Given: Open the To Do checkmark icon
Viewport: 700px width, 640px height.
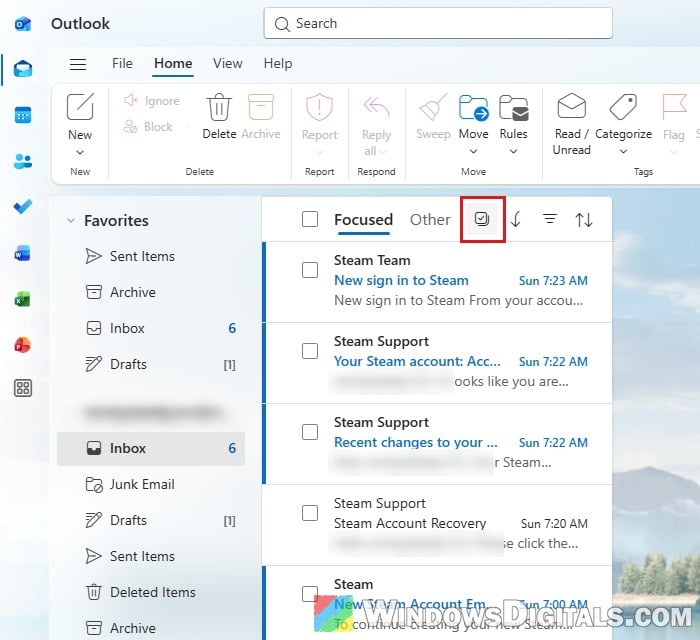Looking at the screenshot, I should (23, 207).
